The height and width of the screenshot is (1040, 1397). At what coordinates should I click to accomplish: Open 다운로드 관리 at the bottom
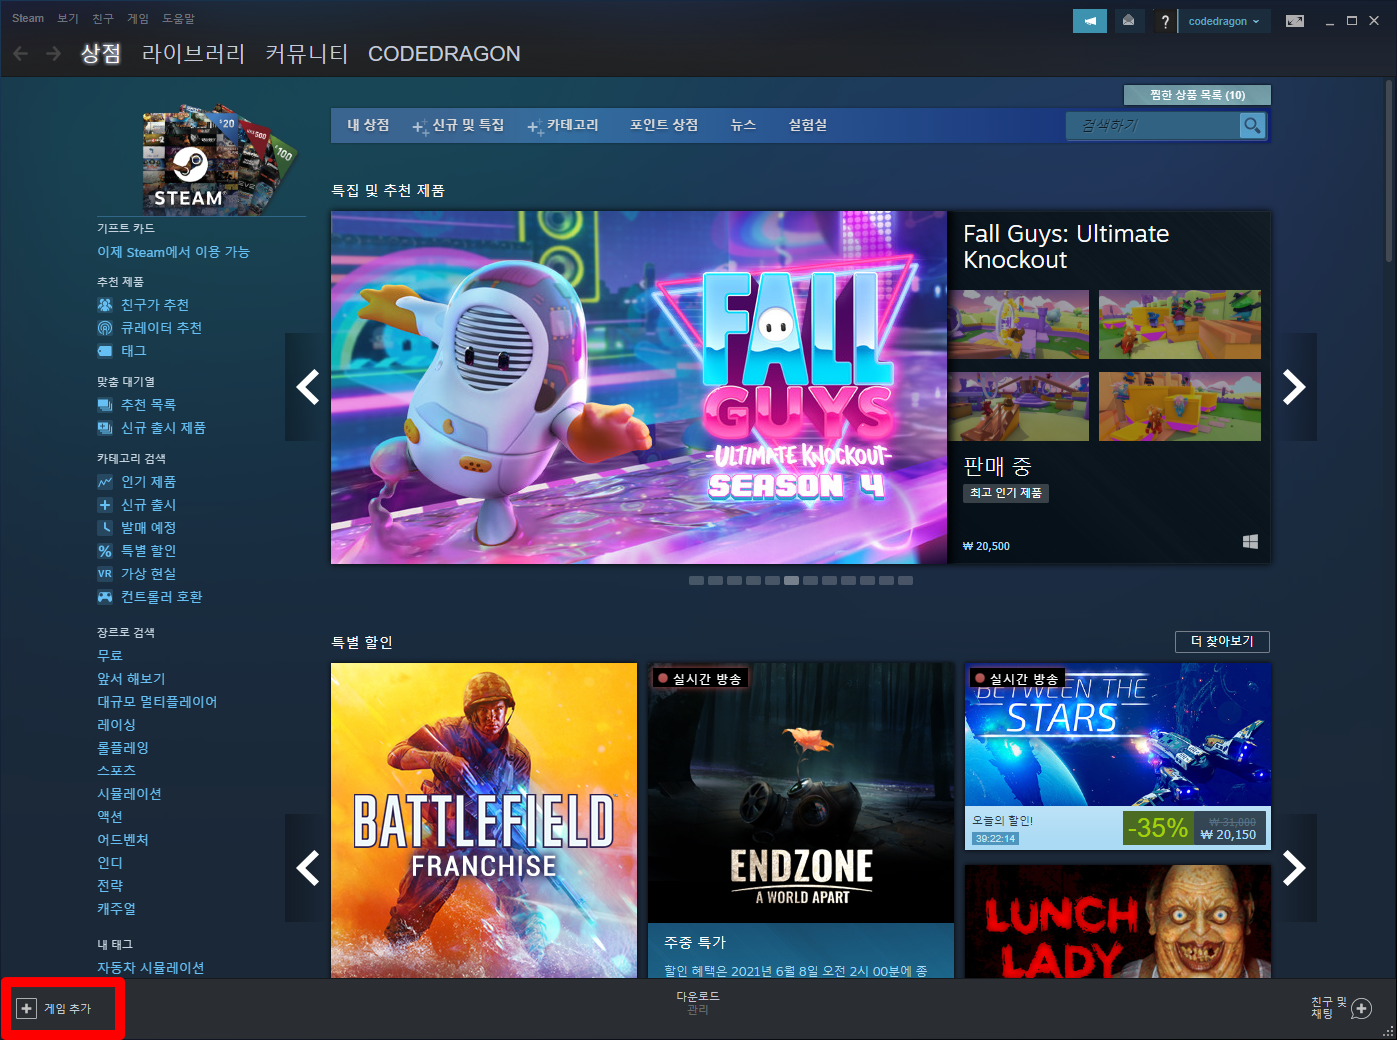(x=698, y=1003)
